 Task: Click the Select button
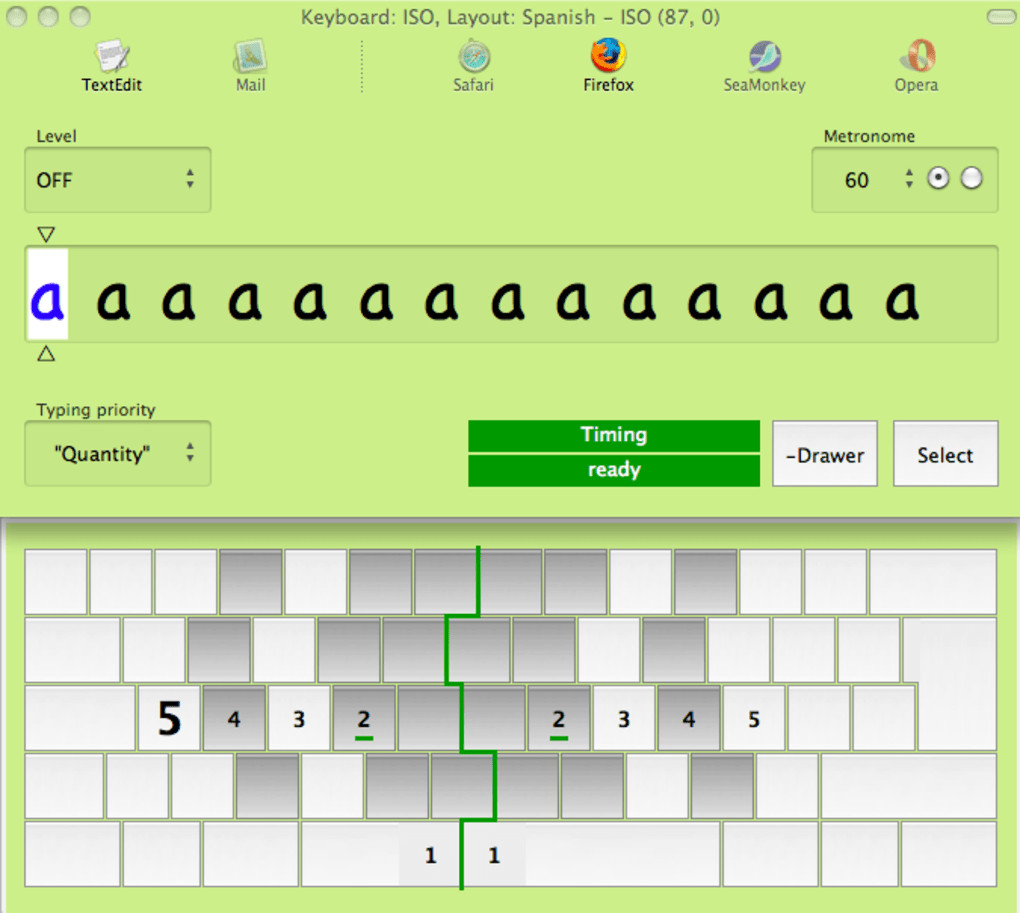945,454
